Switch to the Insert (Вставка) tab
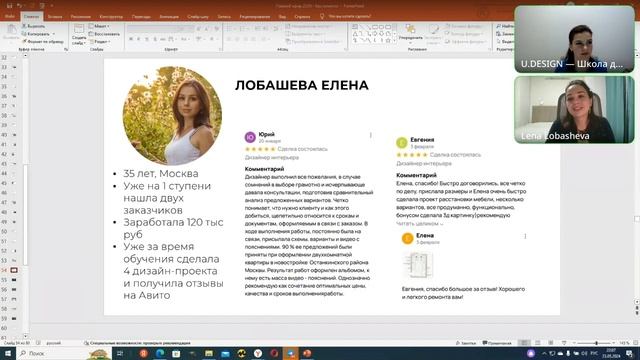 click(x=55, y=17)
